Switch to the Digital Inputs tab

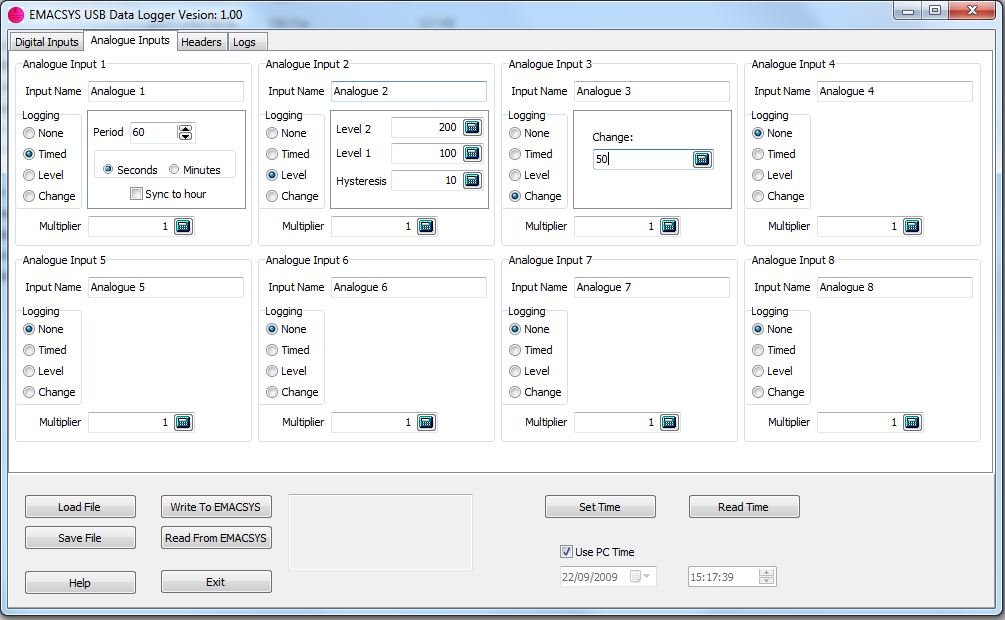pos(47,42)
